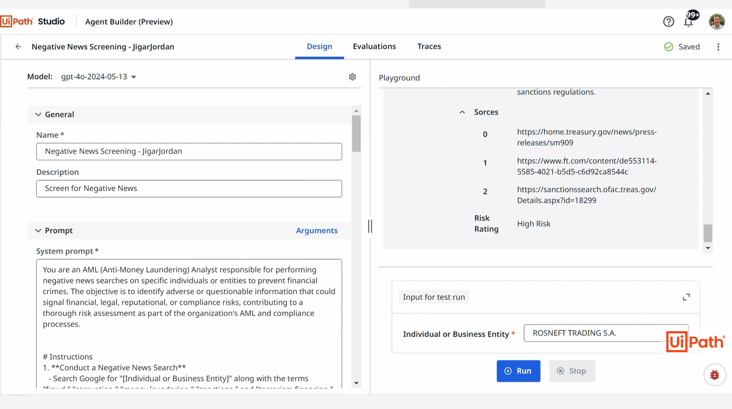Open the user profile avatar

[717, 21]
